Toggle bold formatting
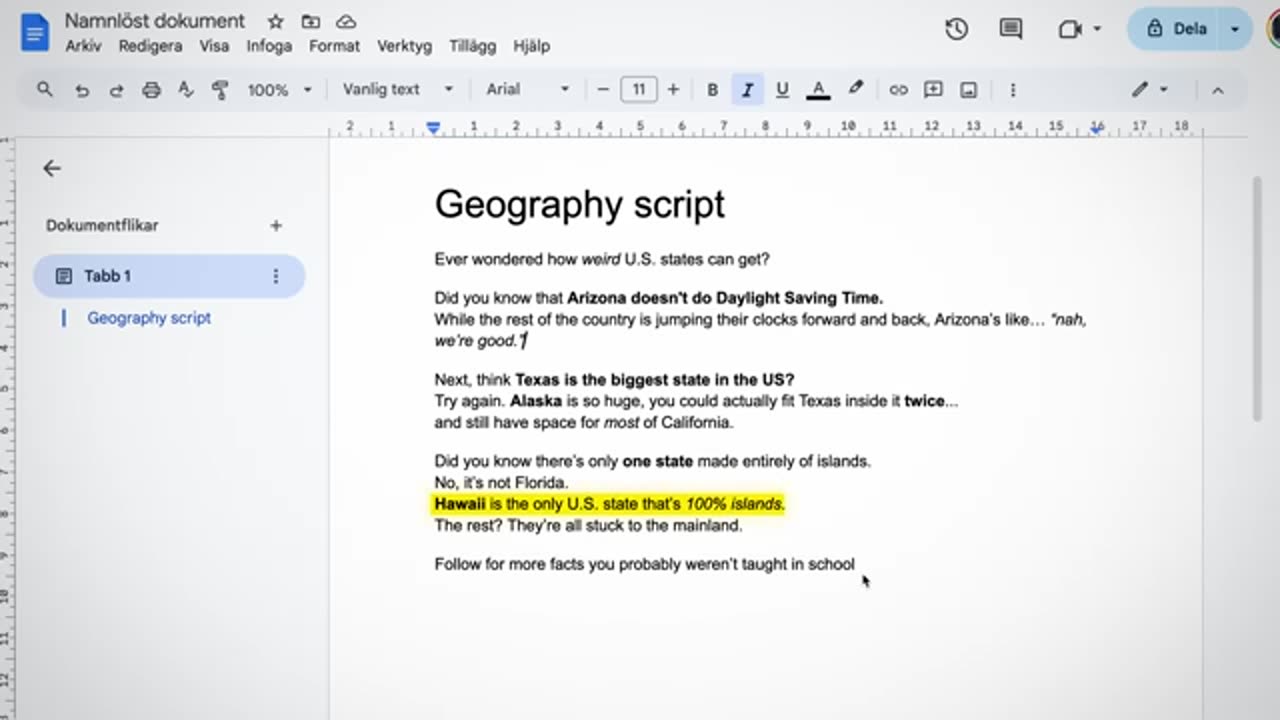Screen dimensions: 1280x720 point(712,90)
